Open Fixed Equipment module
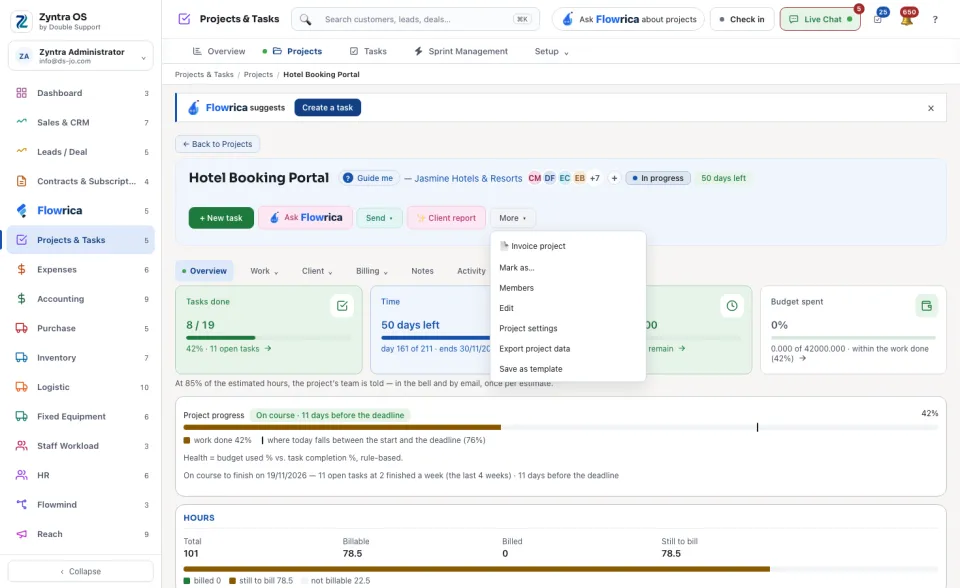 pos(81,416)
